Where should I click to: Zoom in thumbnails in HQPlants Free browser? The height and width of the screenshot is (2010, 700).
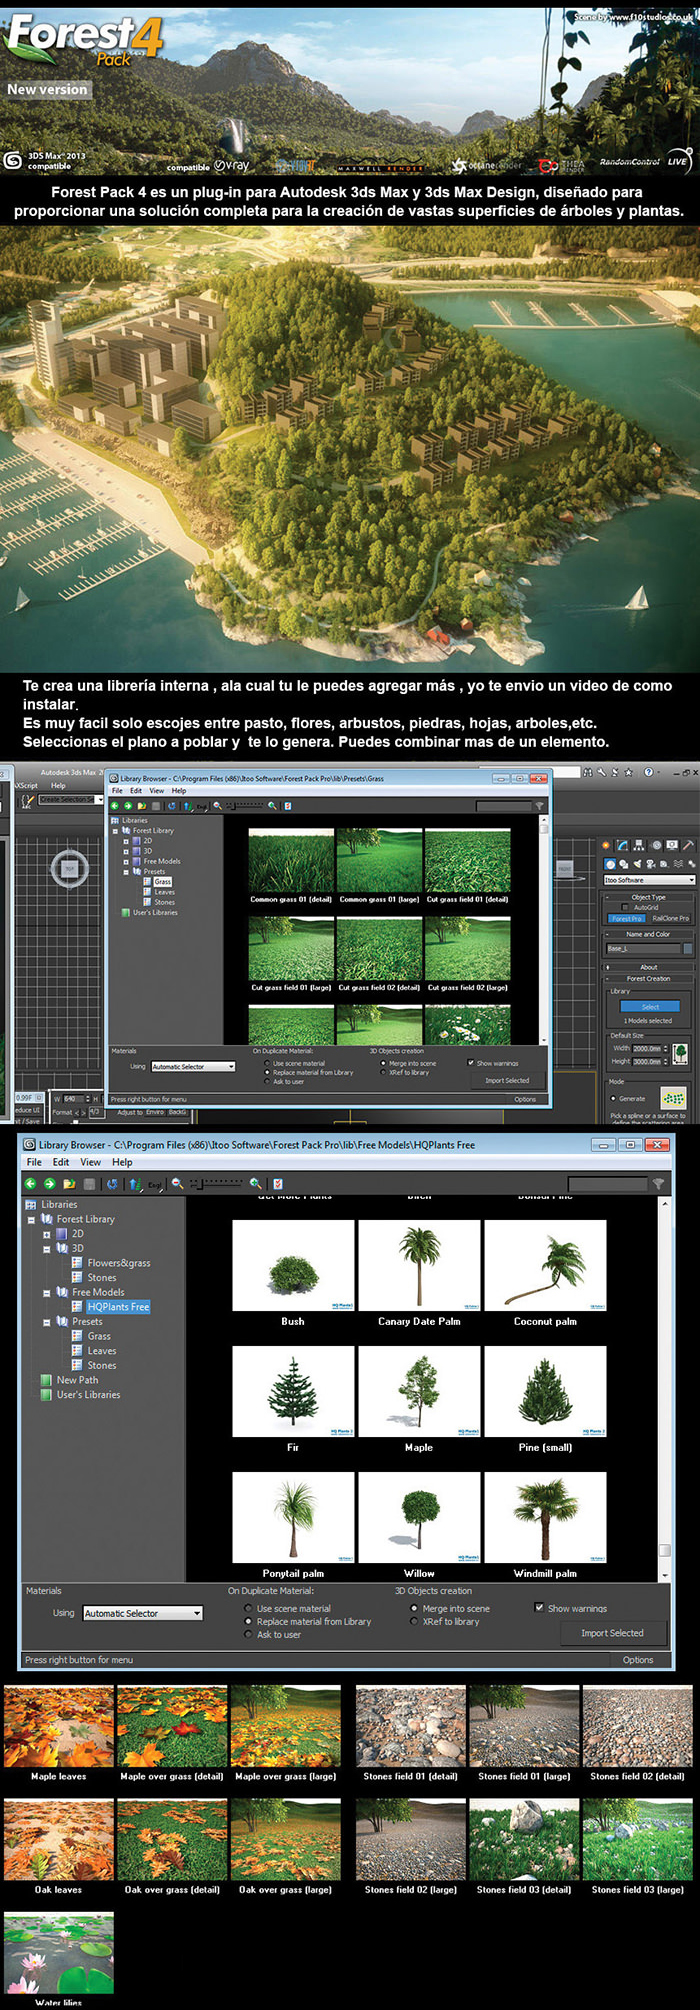tap(256, 1183)
